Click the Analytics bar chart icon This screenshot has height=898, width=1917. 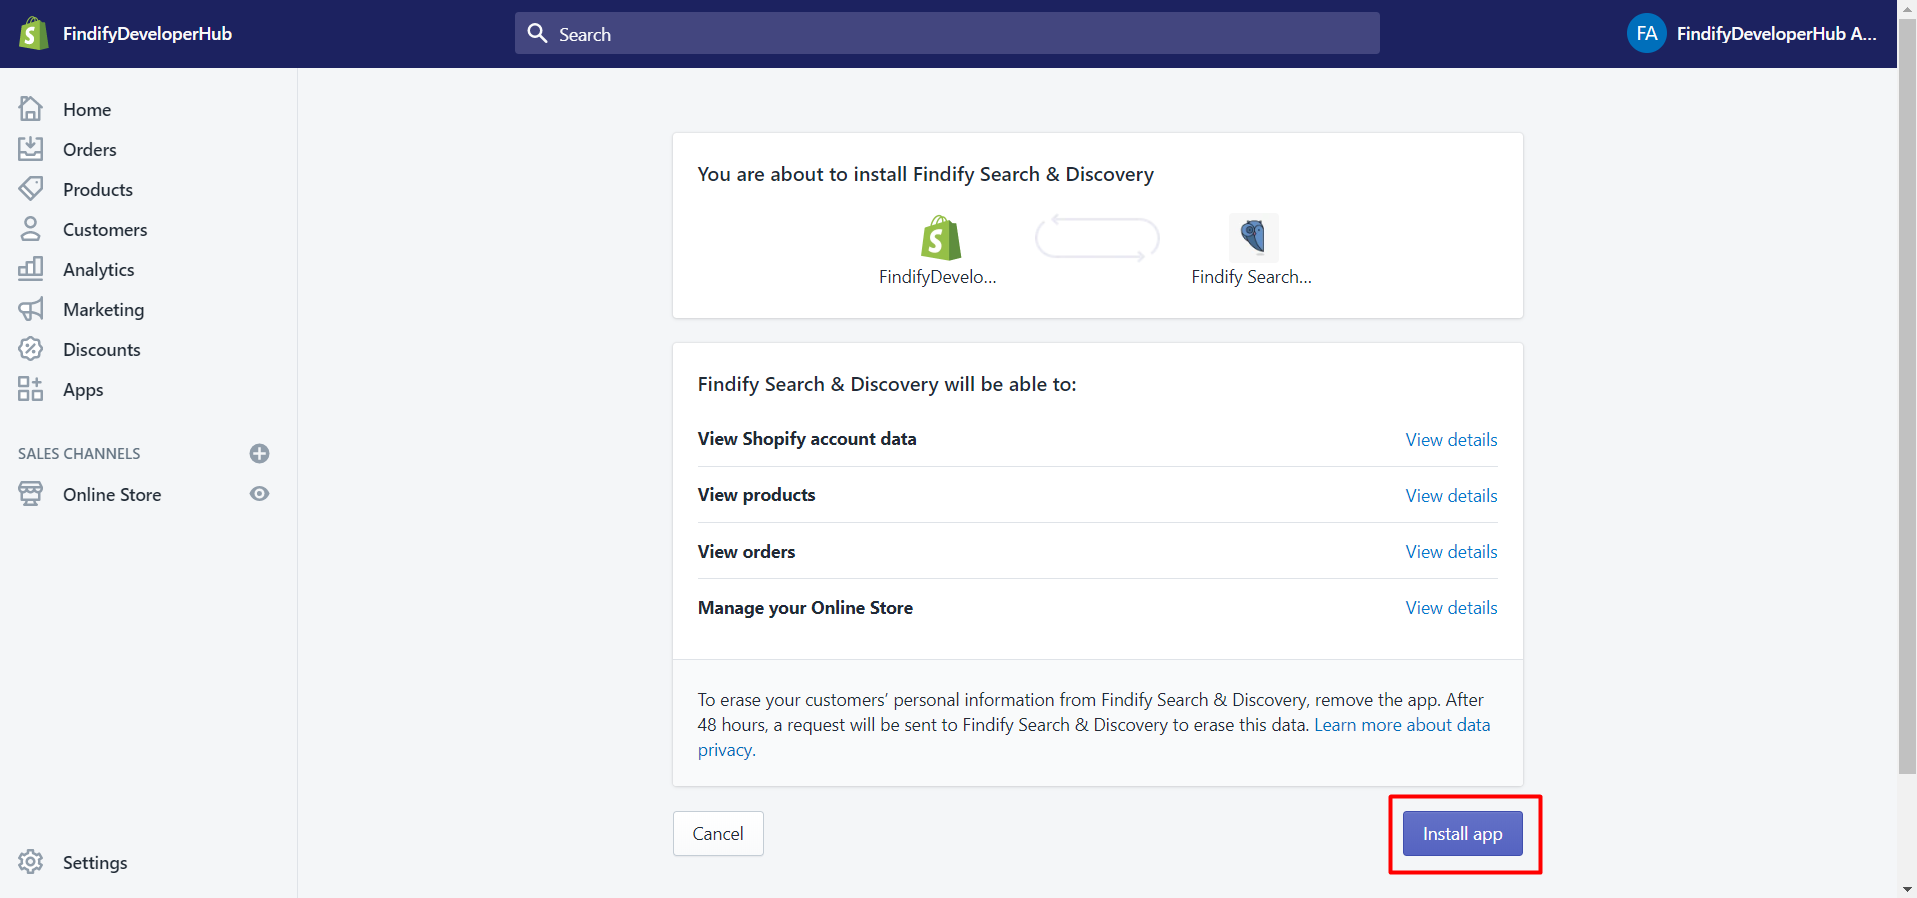point(31,268)
